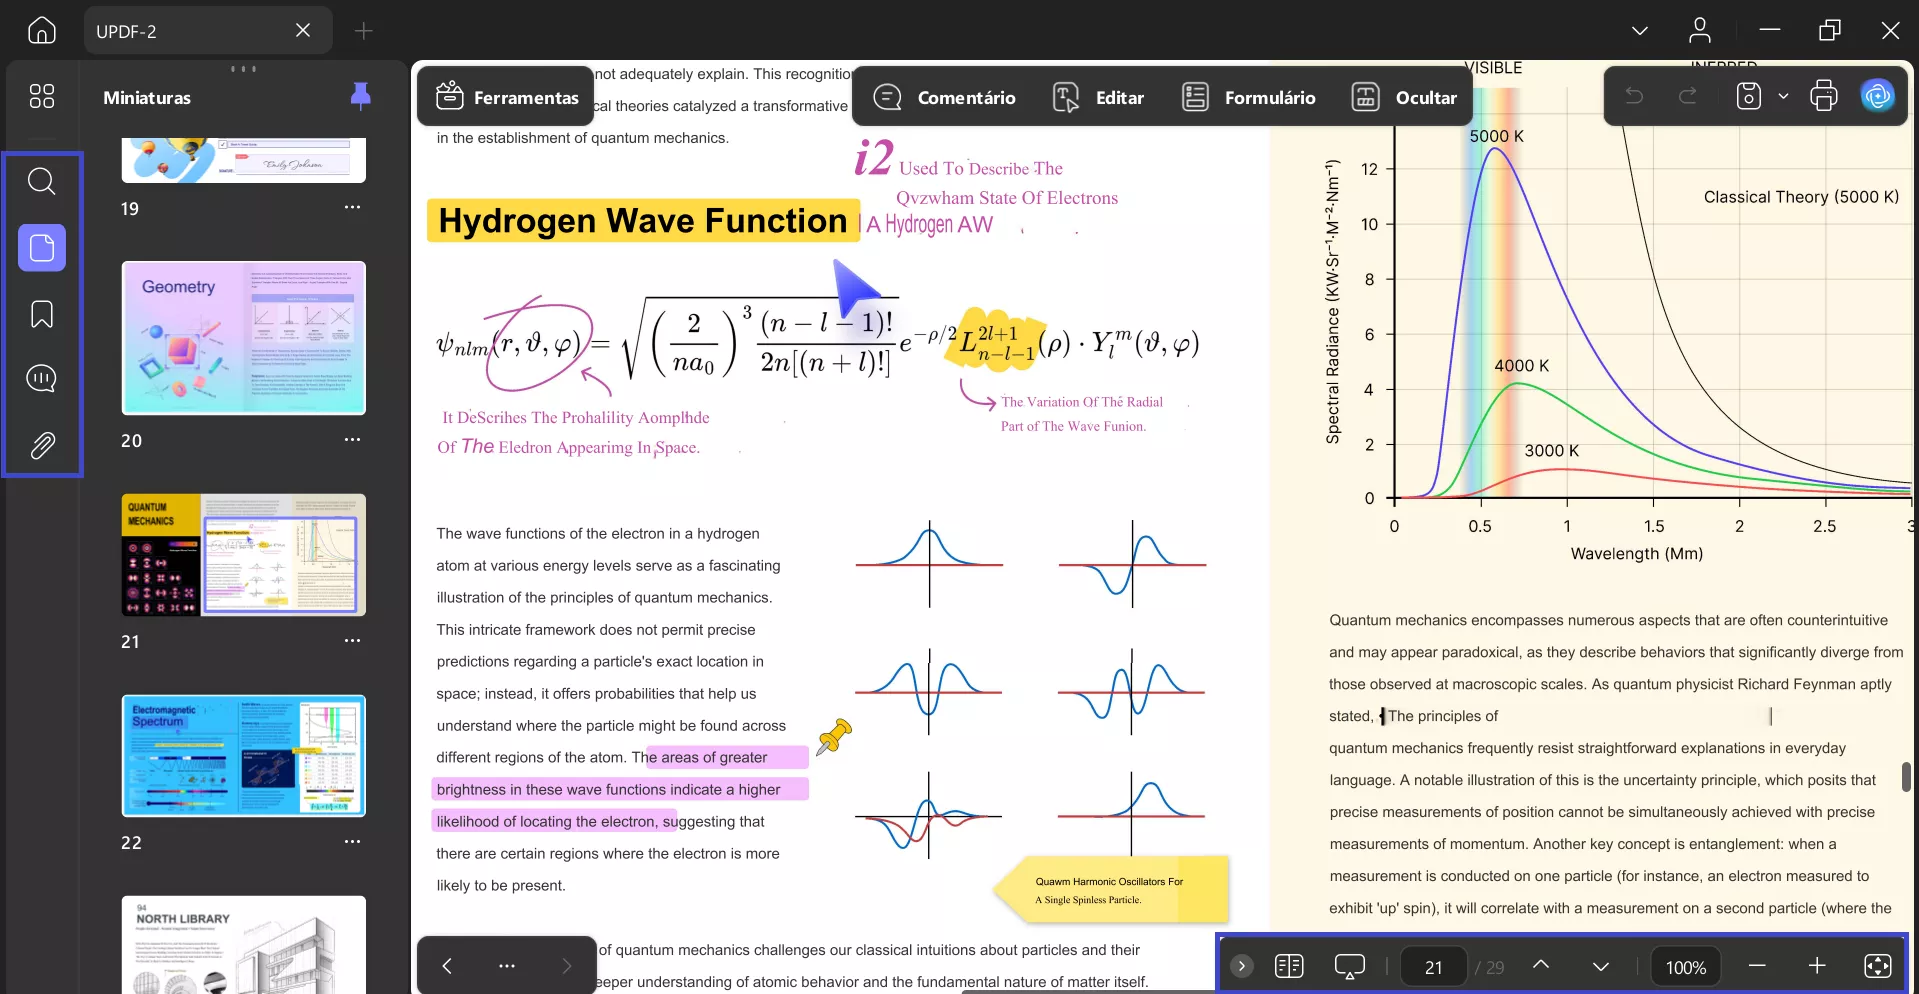Click the 'Classical Theory (5000 K)' chart label
Viewport: 1919px width, 994px height.
pos(1801,197)
